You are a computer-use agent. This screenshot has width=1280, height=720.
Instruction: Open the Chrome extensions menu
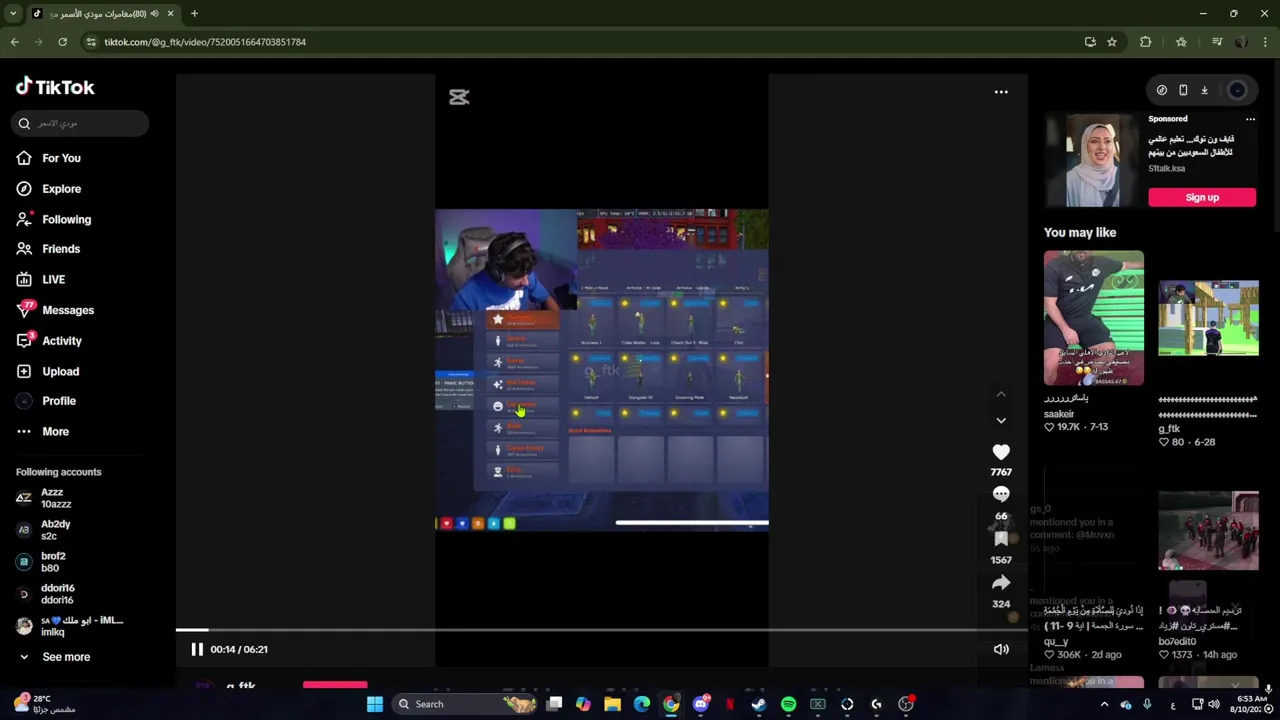(x=1145, y=42)
